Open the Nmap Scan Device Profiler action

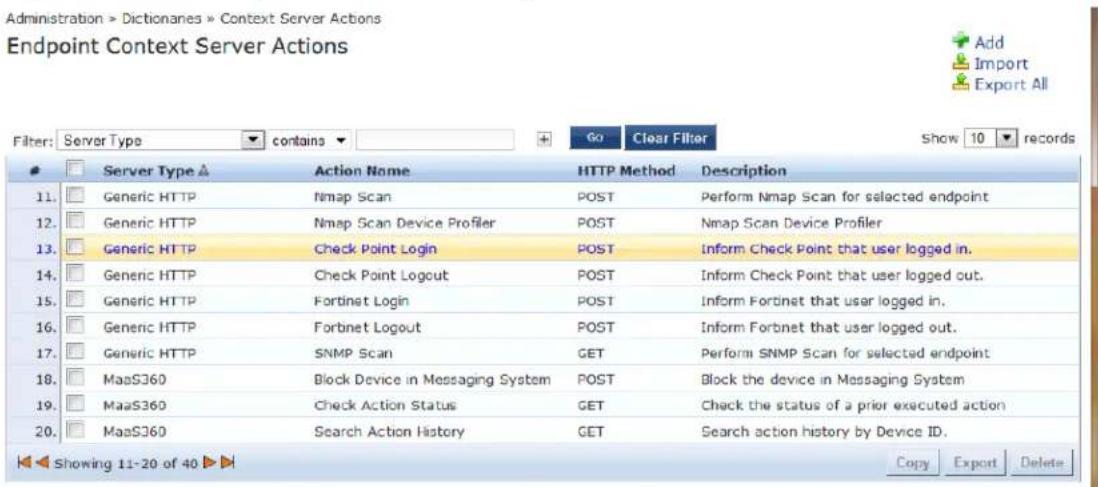[405, 223]
